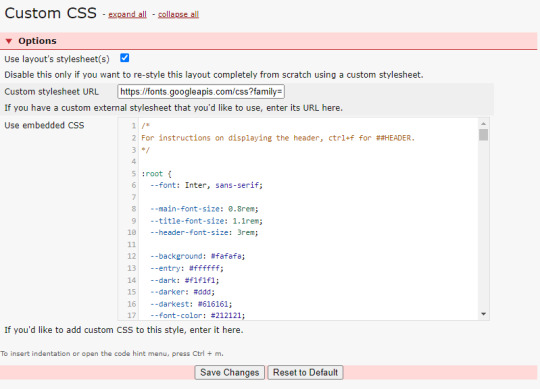Click the Use embedded CSS label
This screenshot has height=389, width=540.
click(x=44, y=125)
